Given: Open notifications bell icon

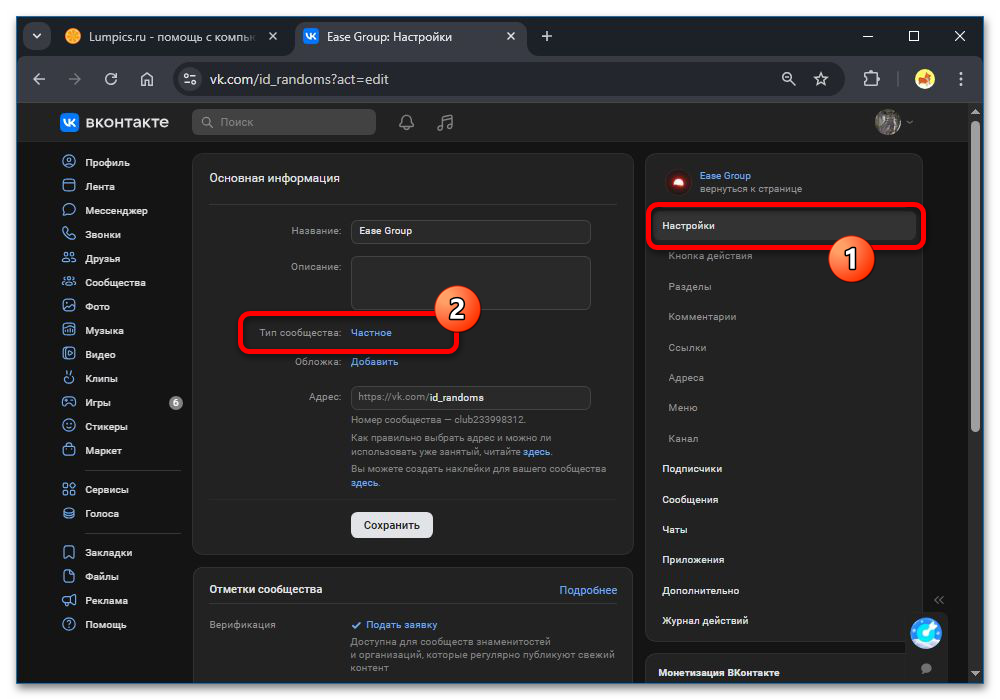Looking at the screenshot, I should click(x=406, y=122).
